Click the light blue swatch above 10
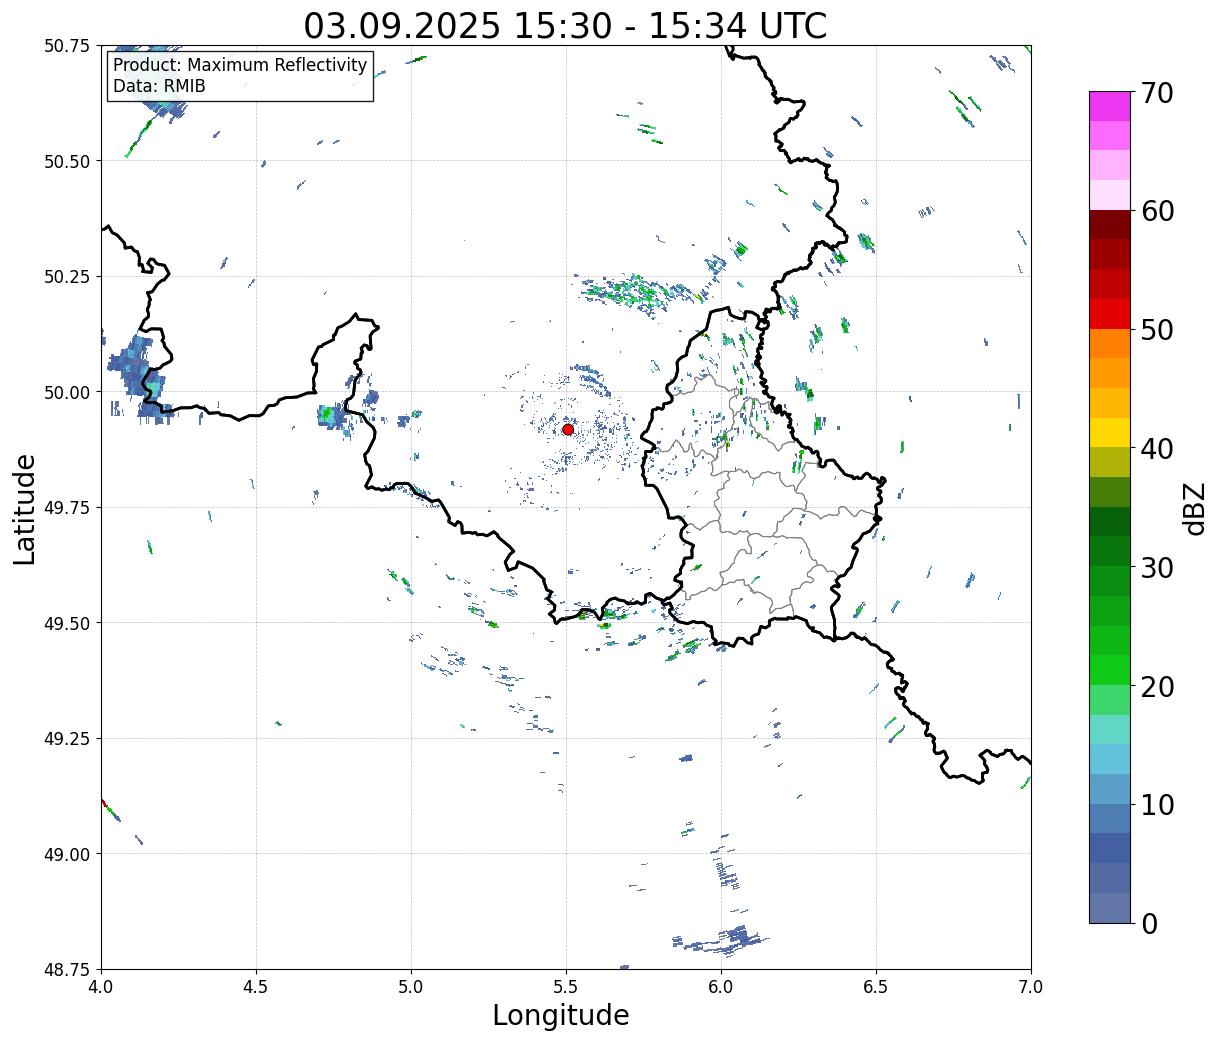This screenshot has height=1040, width=1219. pyautogui.click(x=1110, y=759)
